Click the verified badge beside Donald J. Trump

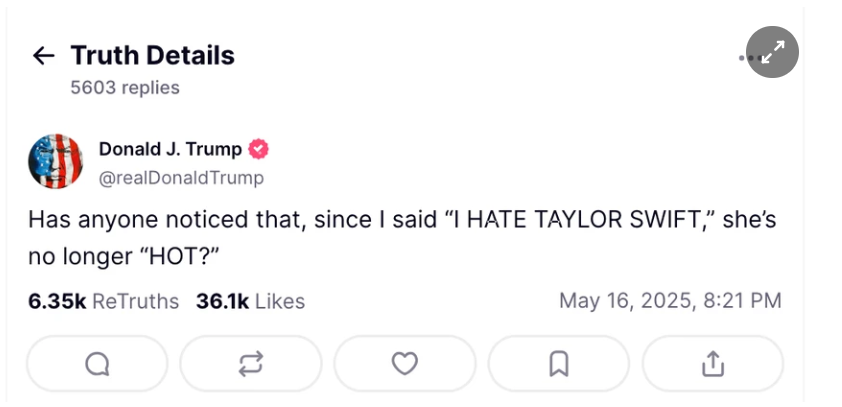258,150
